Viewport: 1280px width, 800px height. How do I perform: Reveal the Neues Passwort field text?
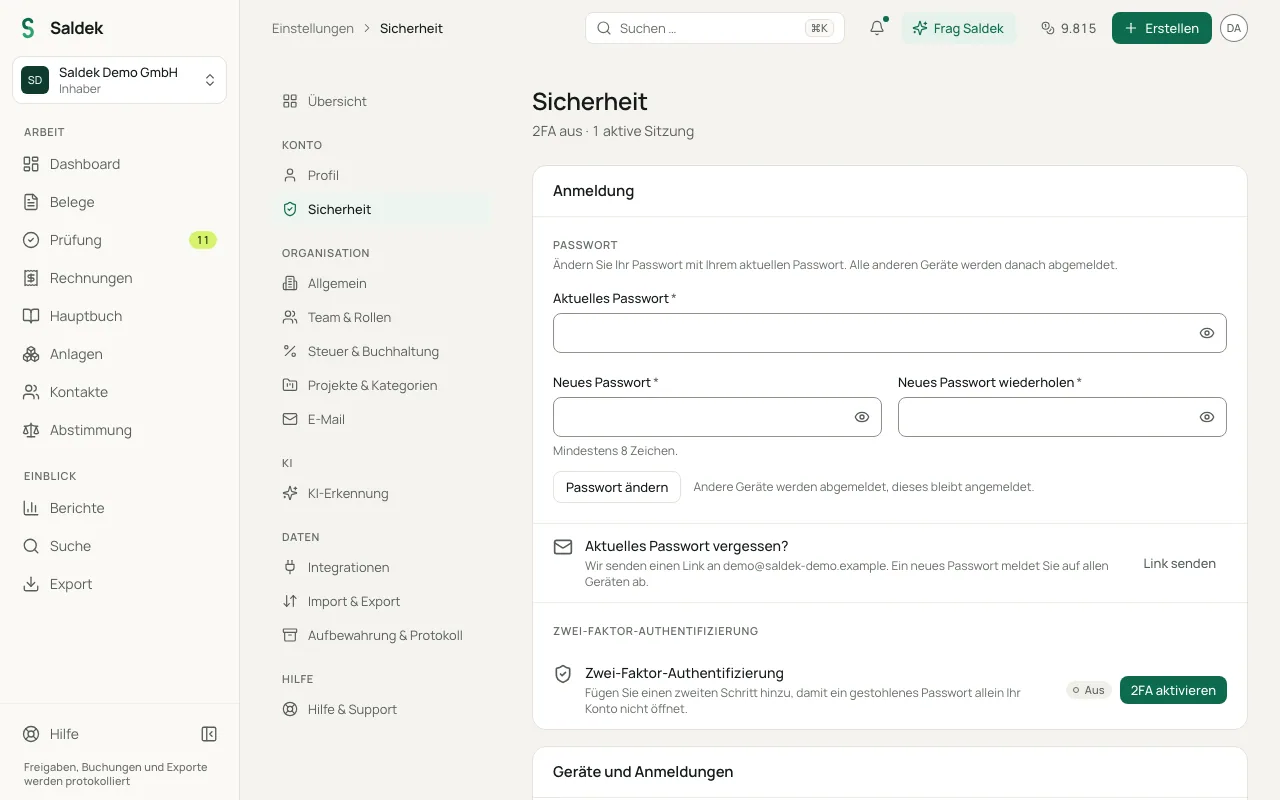[x=862, y=417]
